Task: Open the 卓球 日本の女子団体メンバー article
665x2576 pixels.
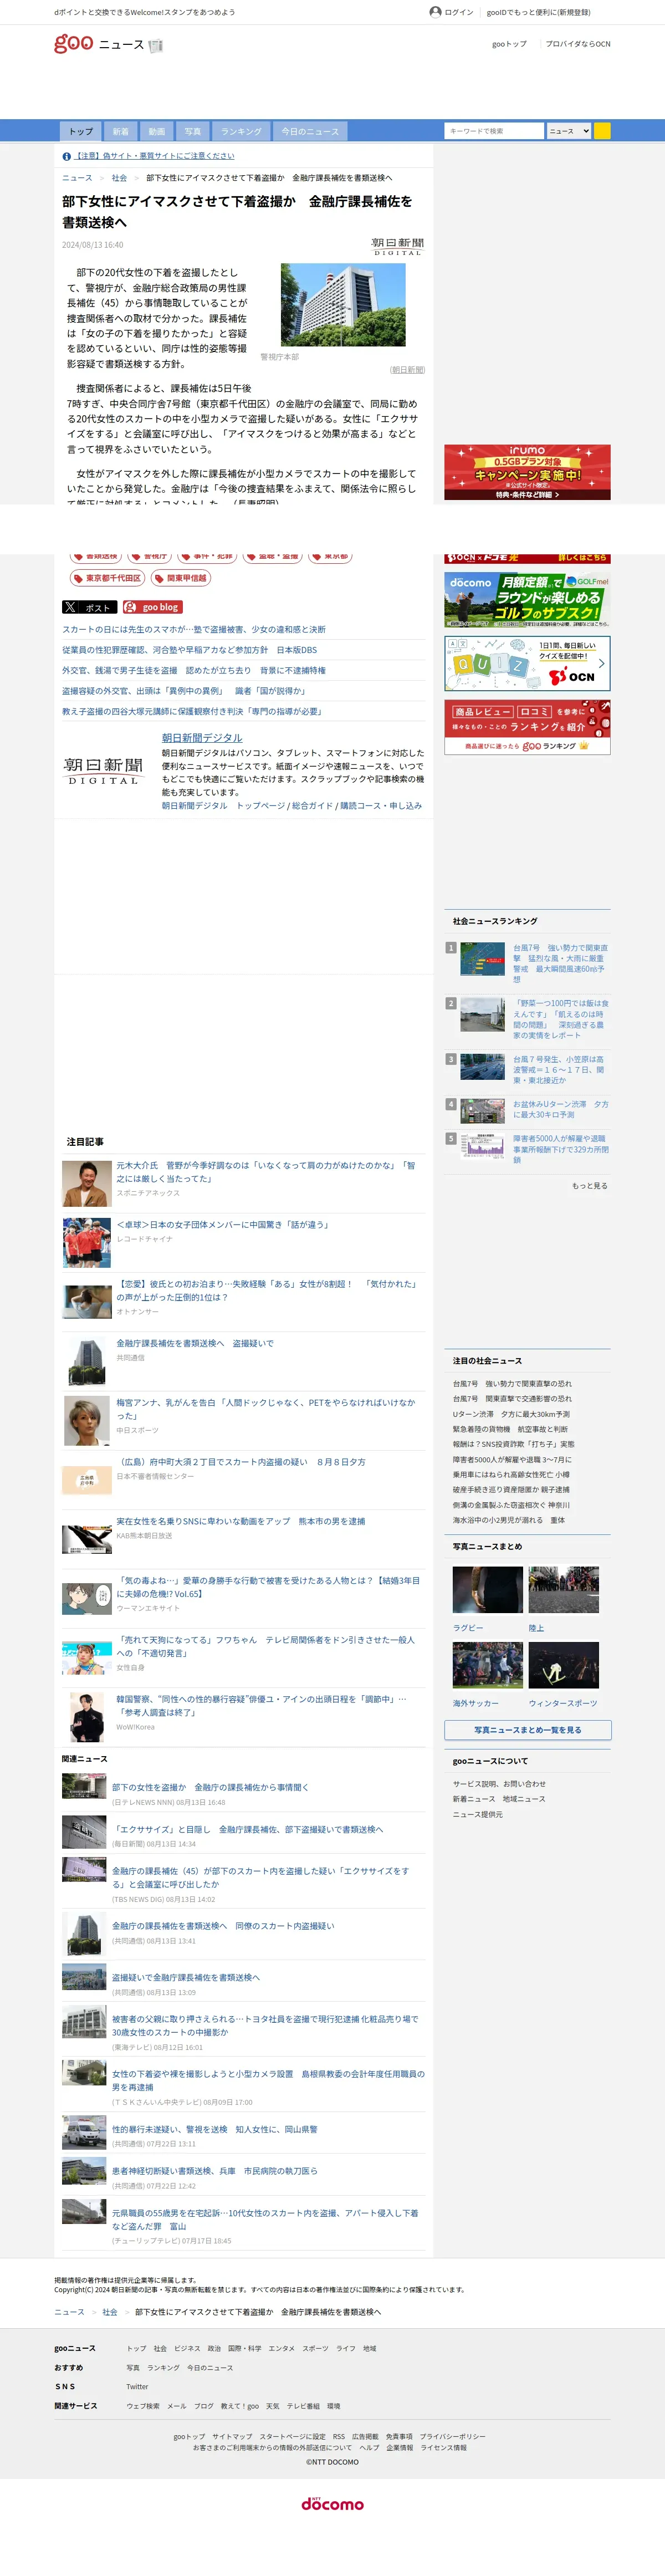Action: [x=223, y=1225]
